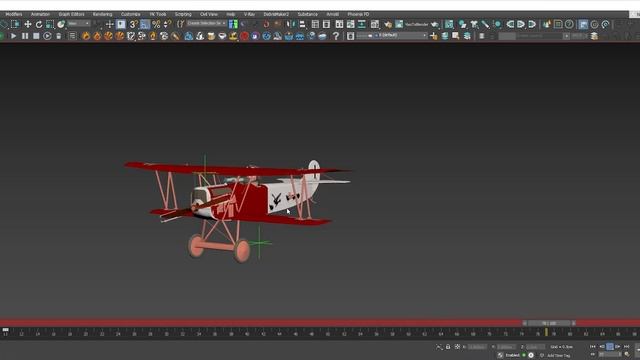This screenshot has height=360, width=640.
Task: Toggle the 3D Snaps button
Action: pyautogui.click(x=133, y=24)
